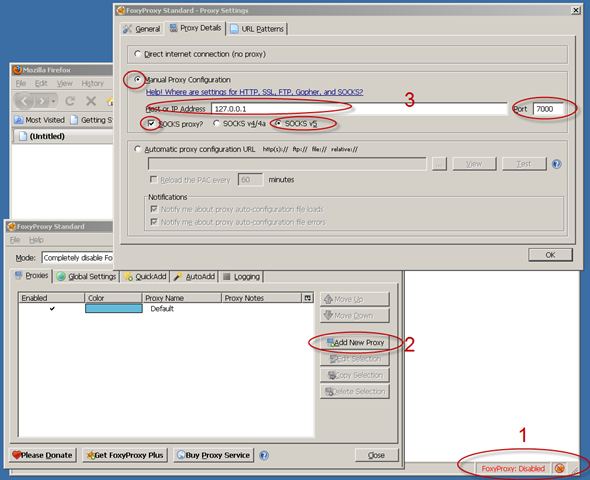Click the Port input field
The image size is (590, 480).
(x=548, y=109)
